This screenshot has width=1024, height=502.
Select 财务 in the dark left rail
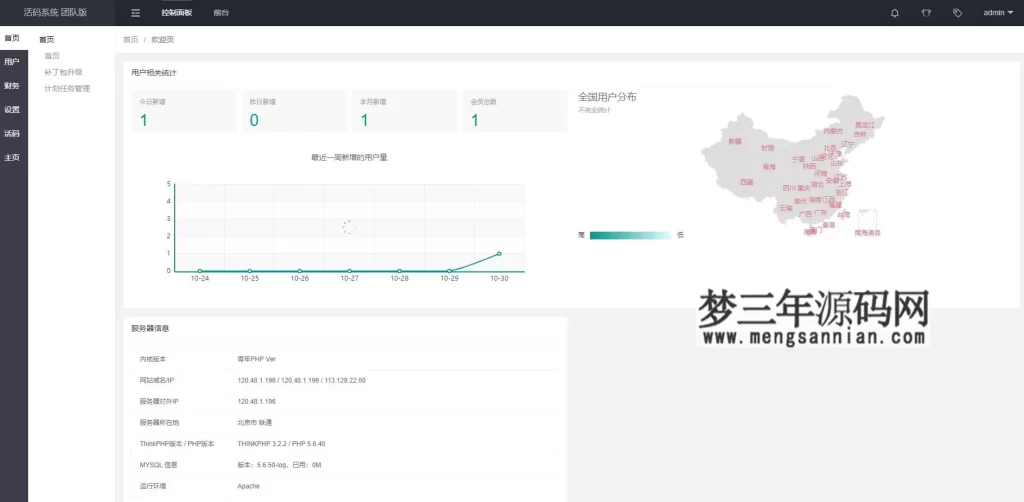pyautogui.click(x=12, y=86)
